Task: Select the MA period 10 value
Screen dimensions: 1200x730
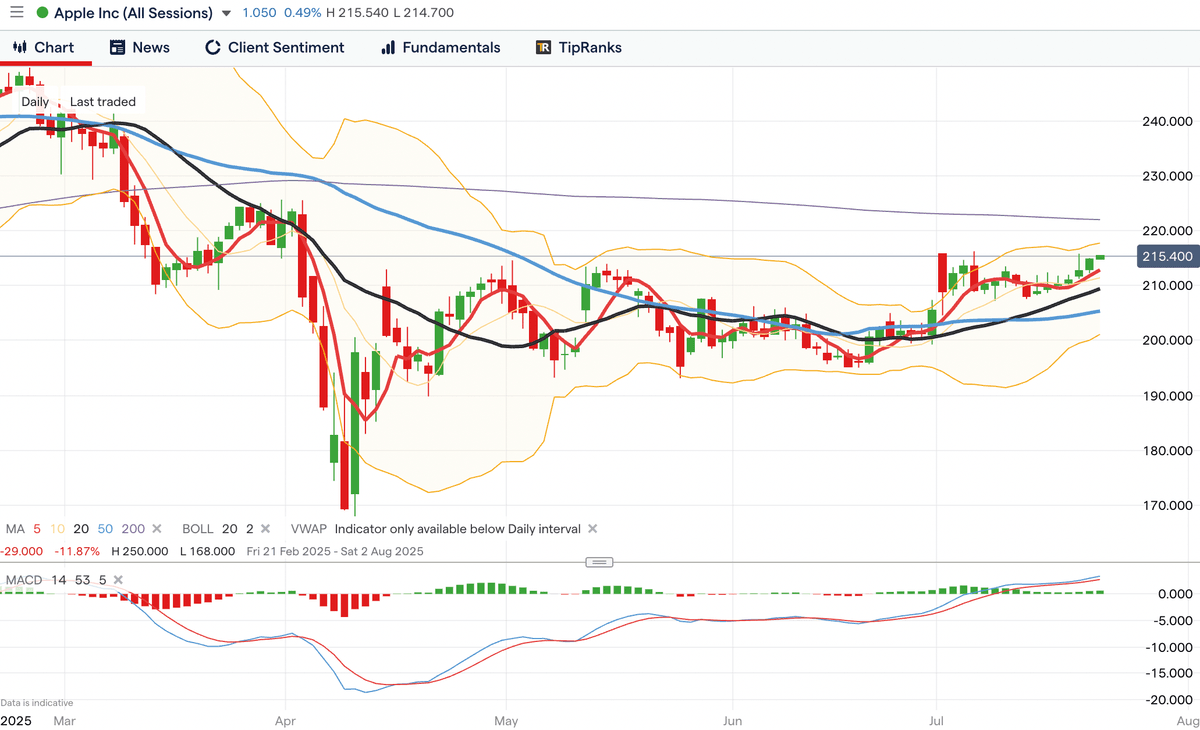Action: tap(56, 528)
